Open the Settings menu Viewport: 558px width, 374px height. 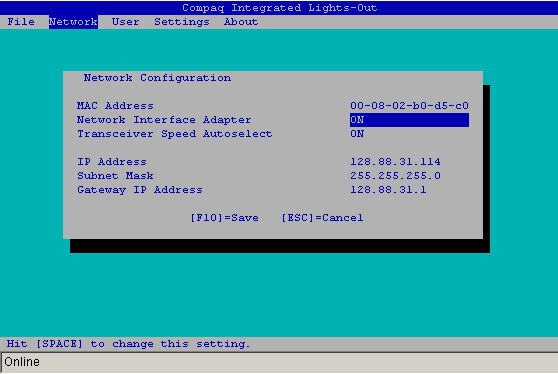click(x=181, y=22)
